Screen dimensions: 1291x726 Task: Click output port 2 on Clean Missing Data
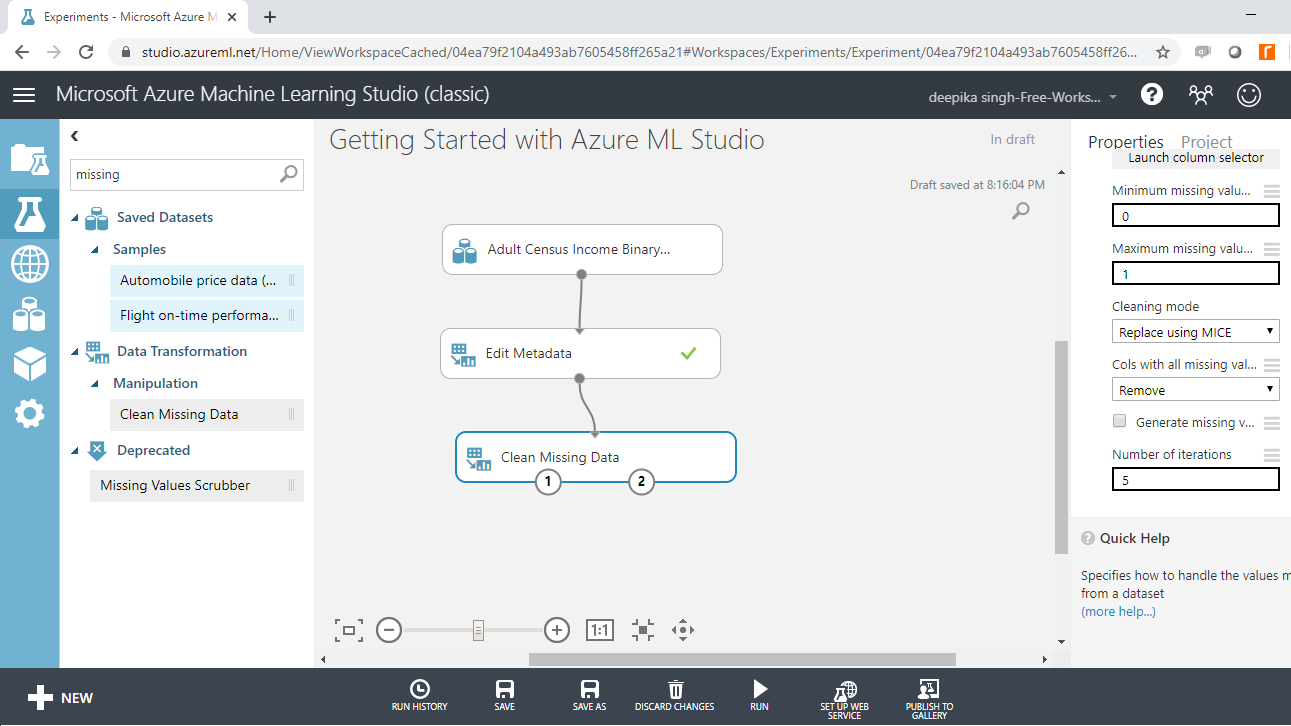coord(640,482)
